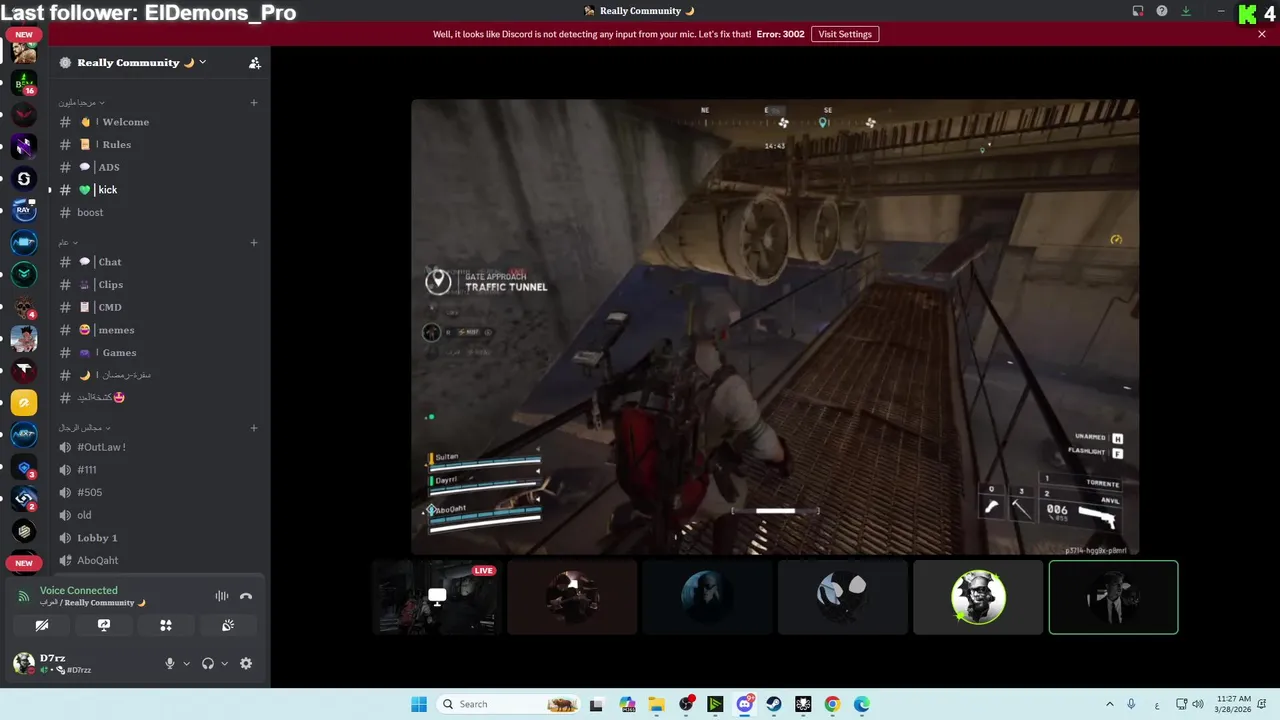Disconnect from voice with the hang-up icon
Image resolution: width=1280 pixels, height=720 pixels.
pyautogui.click(x=246, y=596)
